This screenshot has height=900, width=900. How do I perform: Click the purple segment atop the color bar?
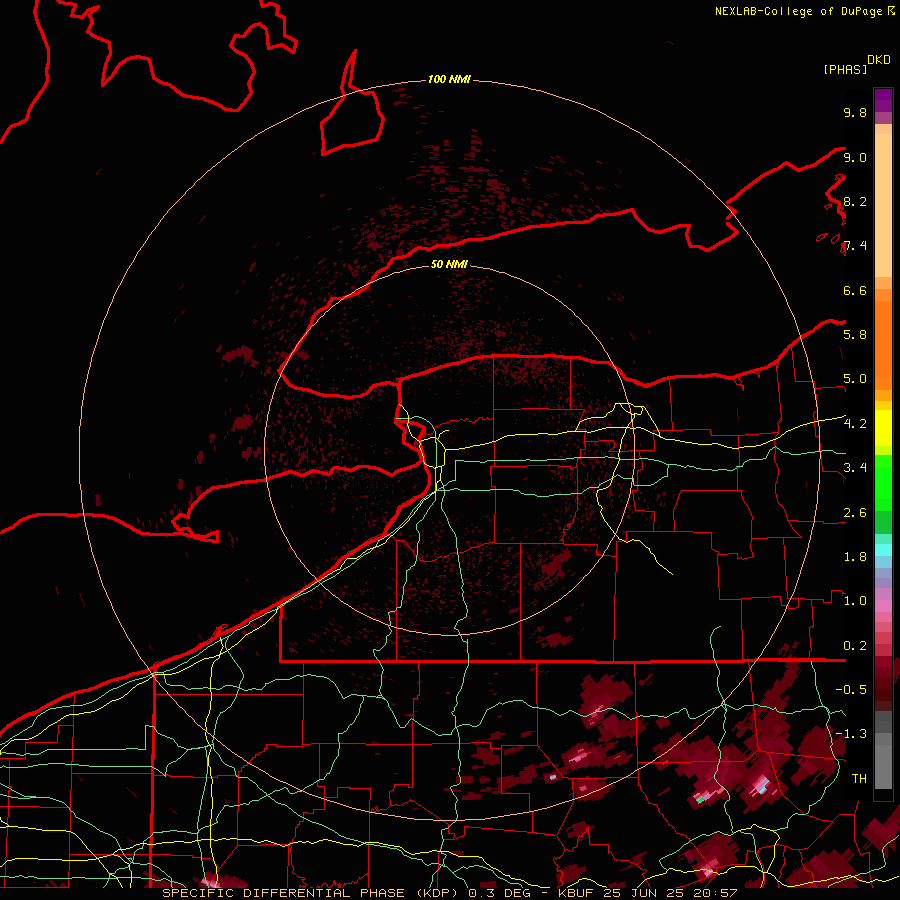tap(883, 100)
